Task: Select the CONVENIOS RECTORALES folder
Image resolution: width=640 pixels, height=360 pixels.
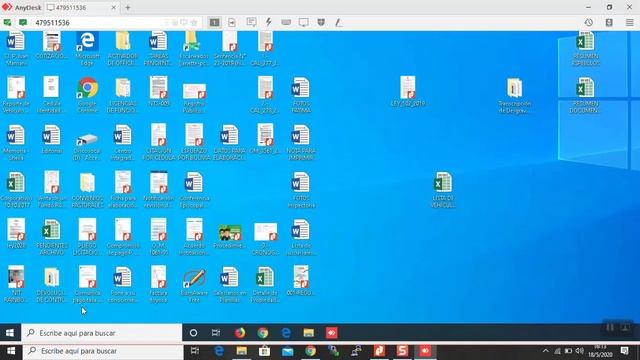Action: pos(87,190)
